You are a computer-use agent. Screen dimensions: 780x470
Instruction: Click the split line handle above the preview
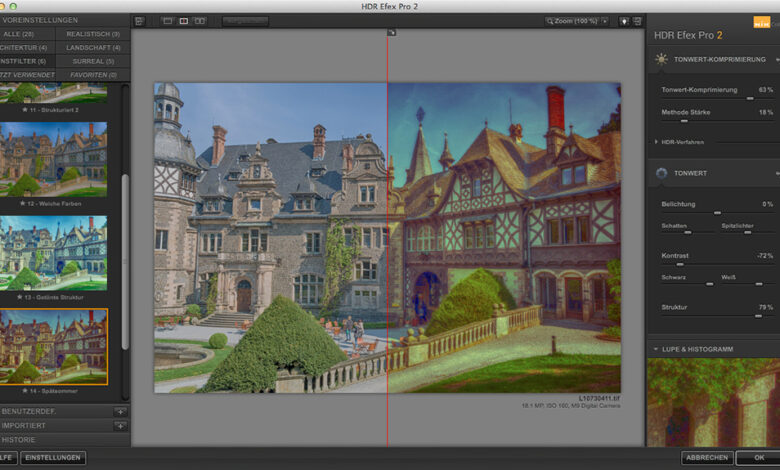click(392, 33)
